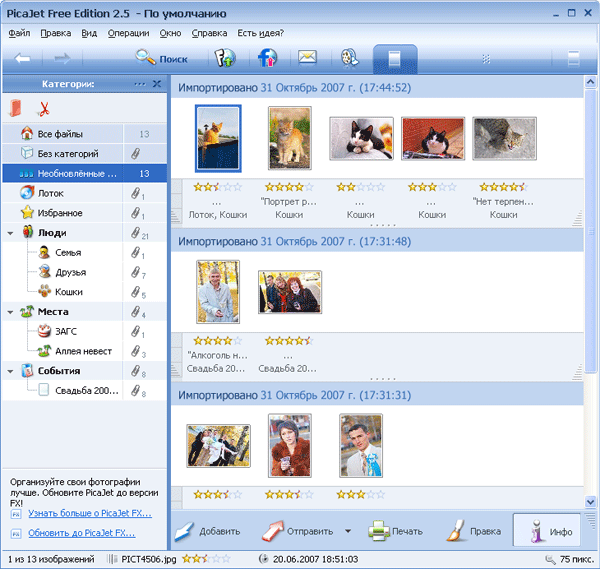Viewport: 600px width, 569px height.
Task: Collapse the События category tree
Action: 10,371
